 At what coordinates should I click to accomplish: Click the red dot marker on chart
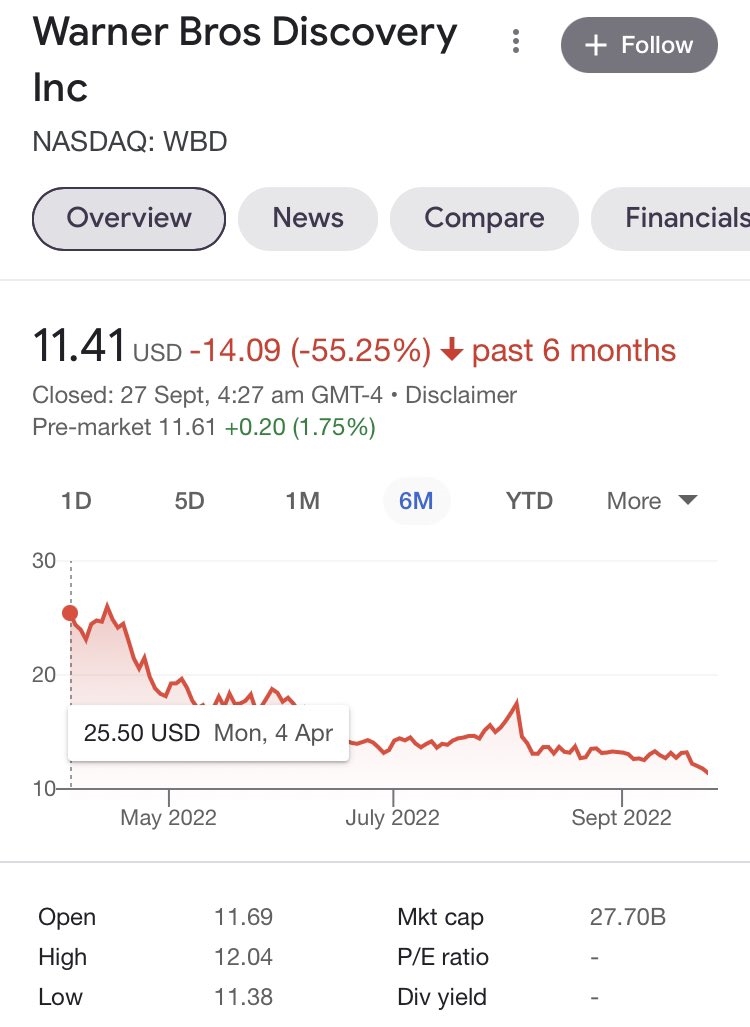point(70,614)
